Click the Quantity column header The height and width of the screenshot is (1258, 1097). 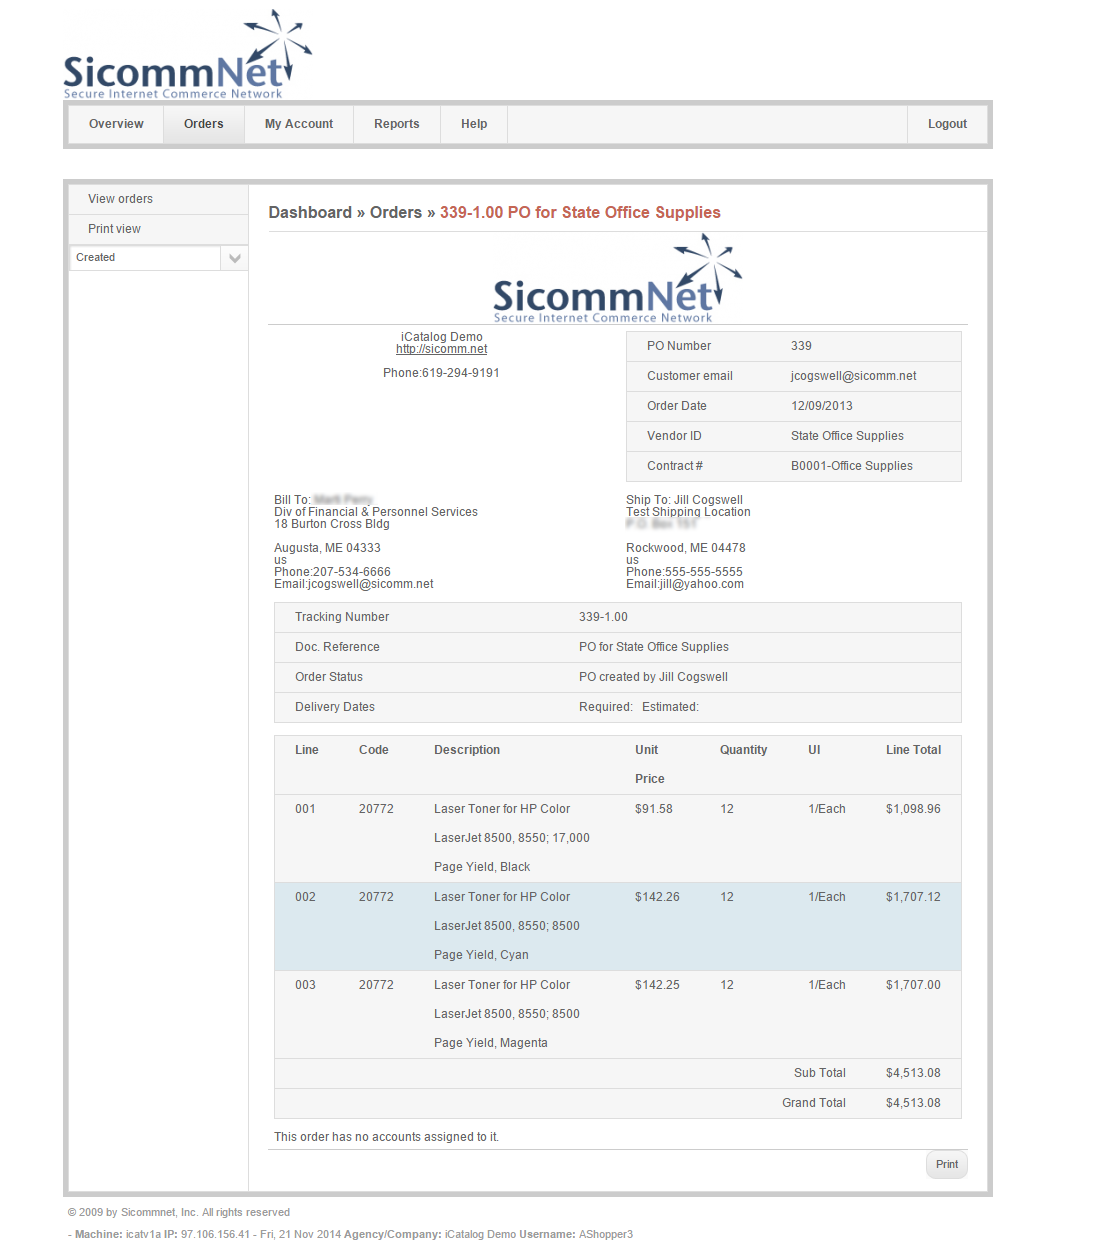tap(744, 750)
